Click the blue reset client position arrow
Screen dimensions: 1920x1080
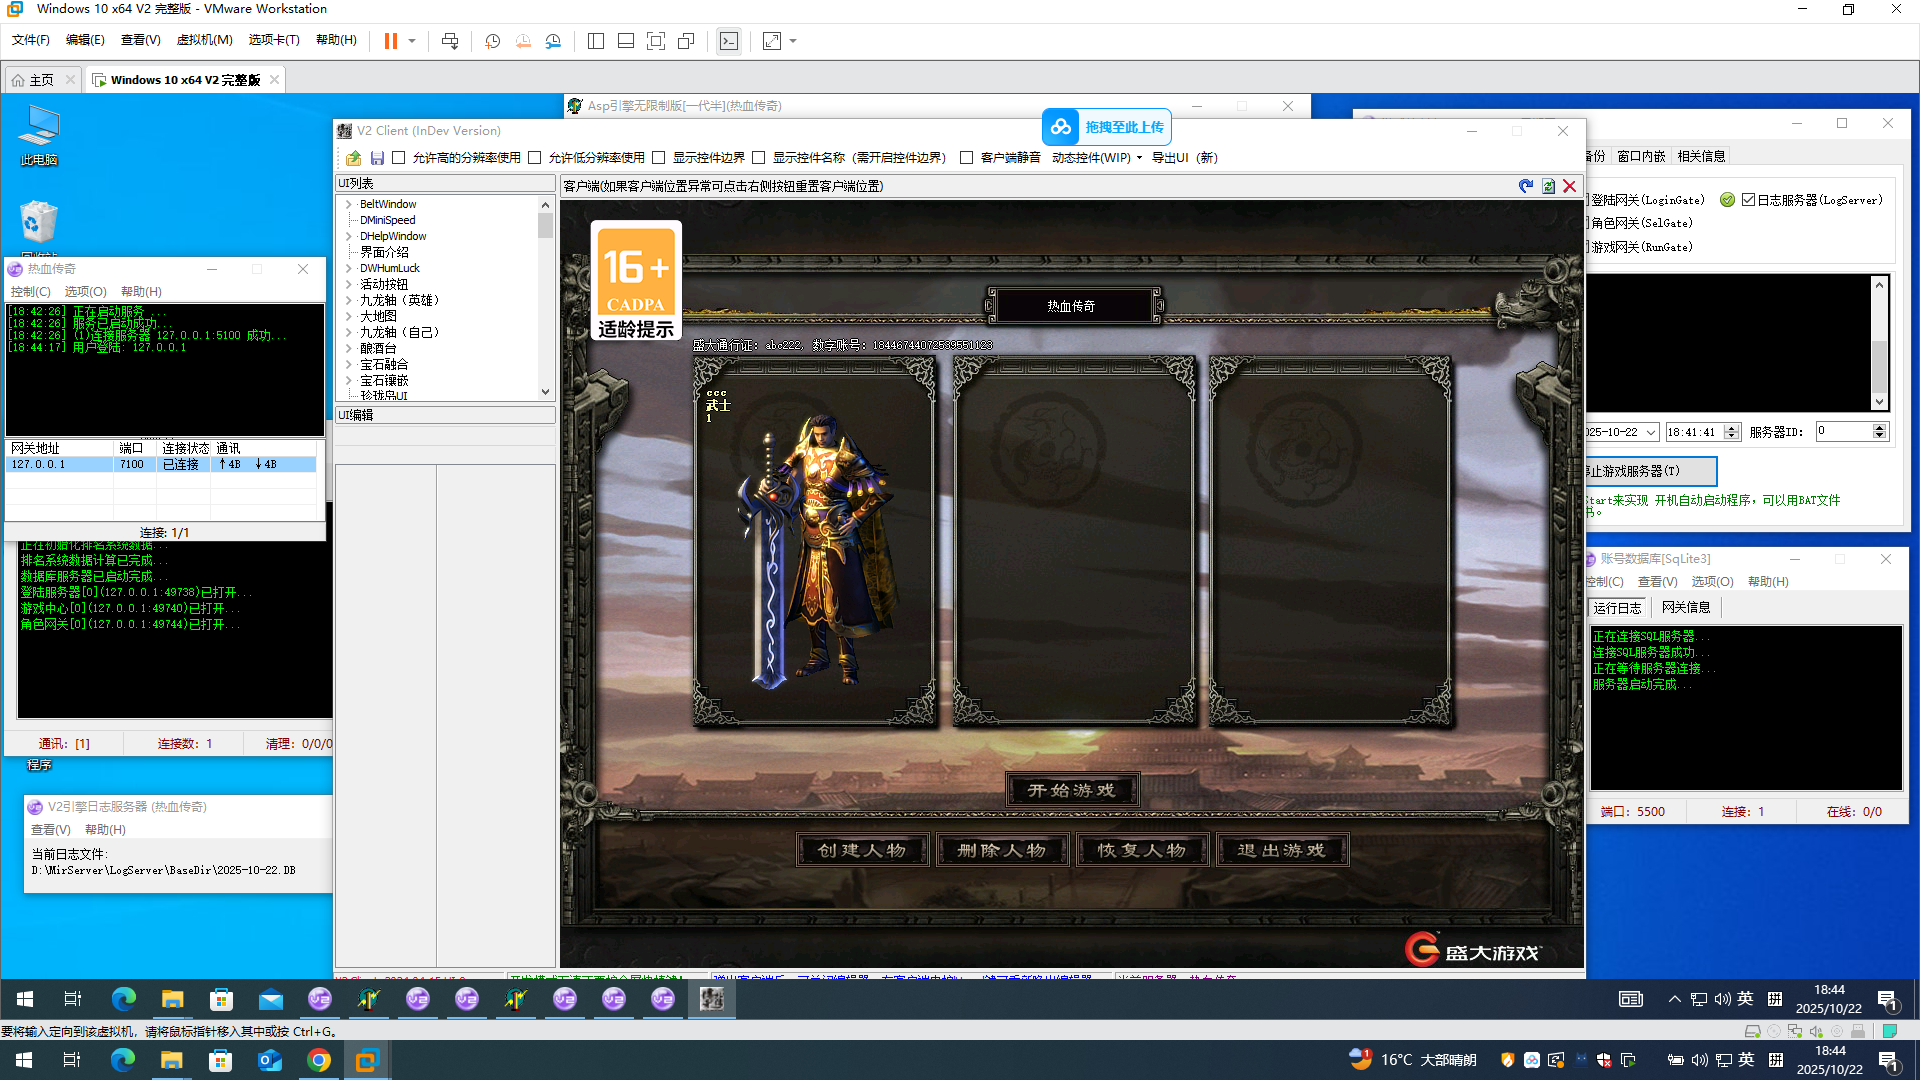click(x=1525, y=186)
